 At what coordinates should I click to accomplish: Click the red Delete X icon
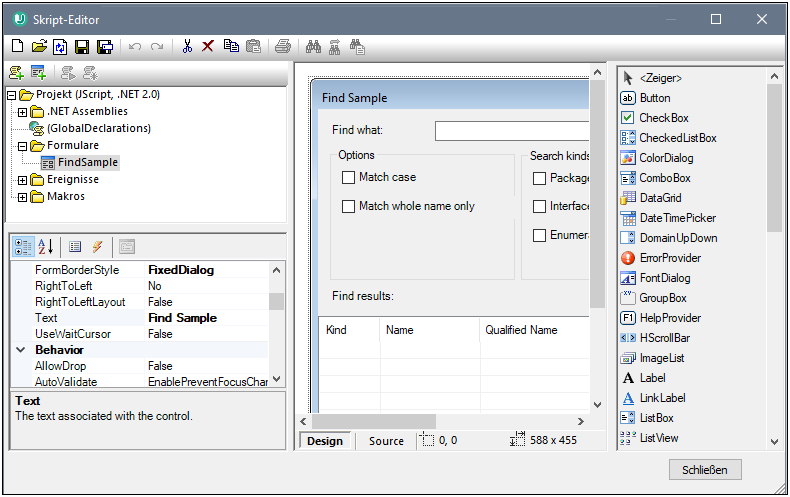click(x=208, y=46)
